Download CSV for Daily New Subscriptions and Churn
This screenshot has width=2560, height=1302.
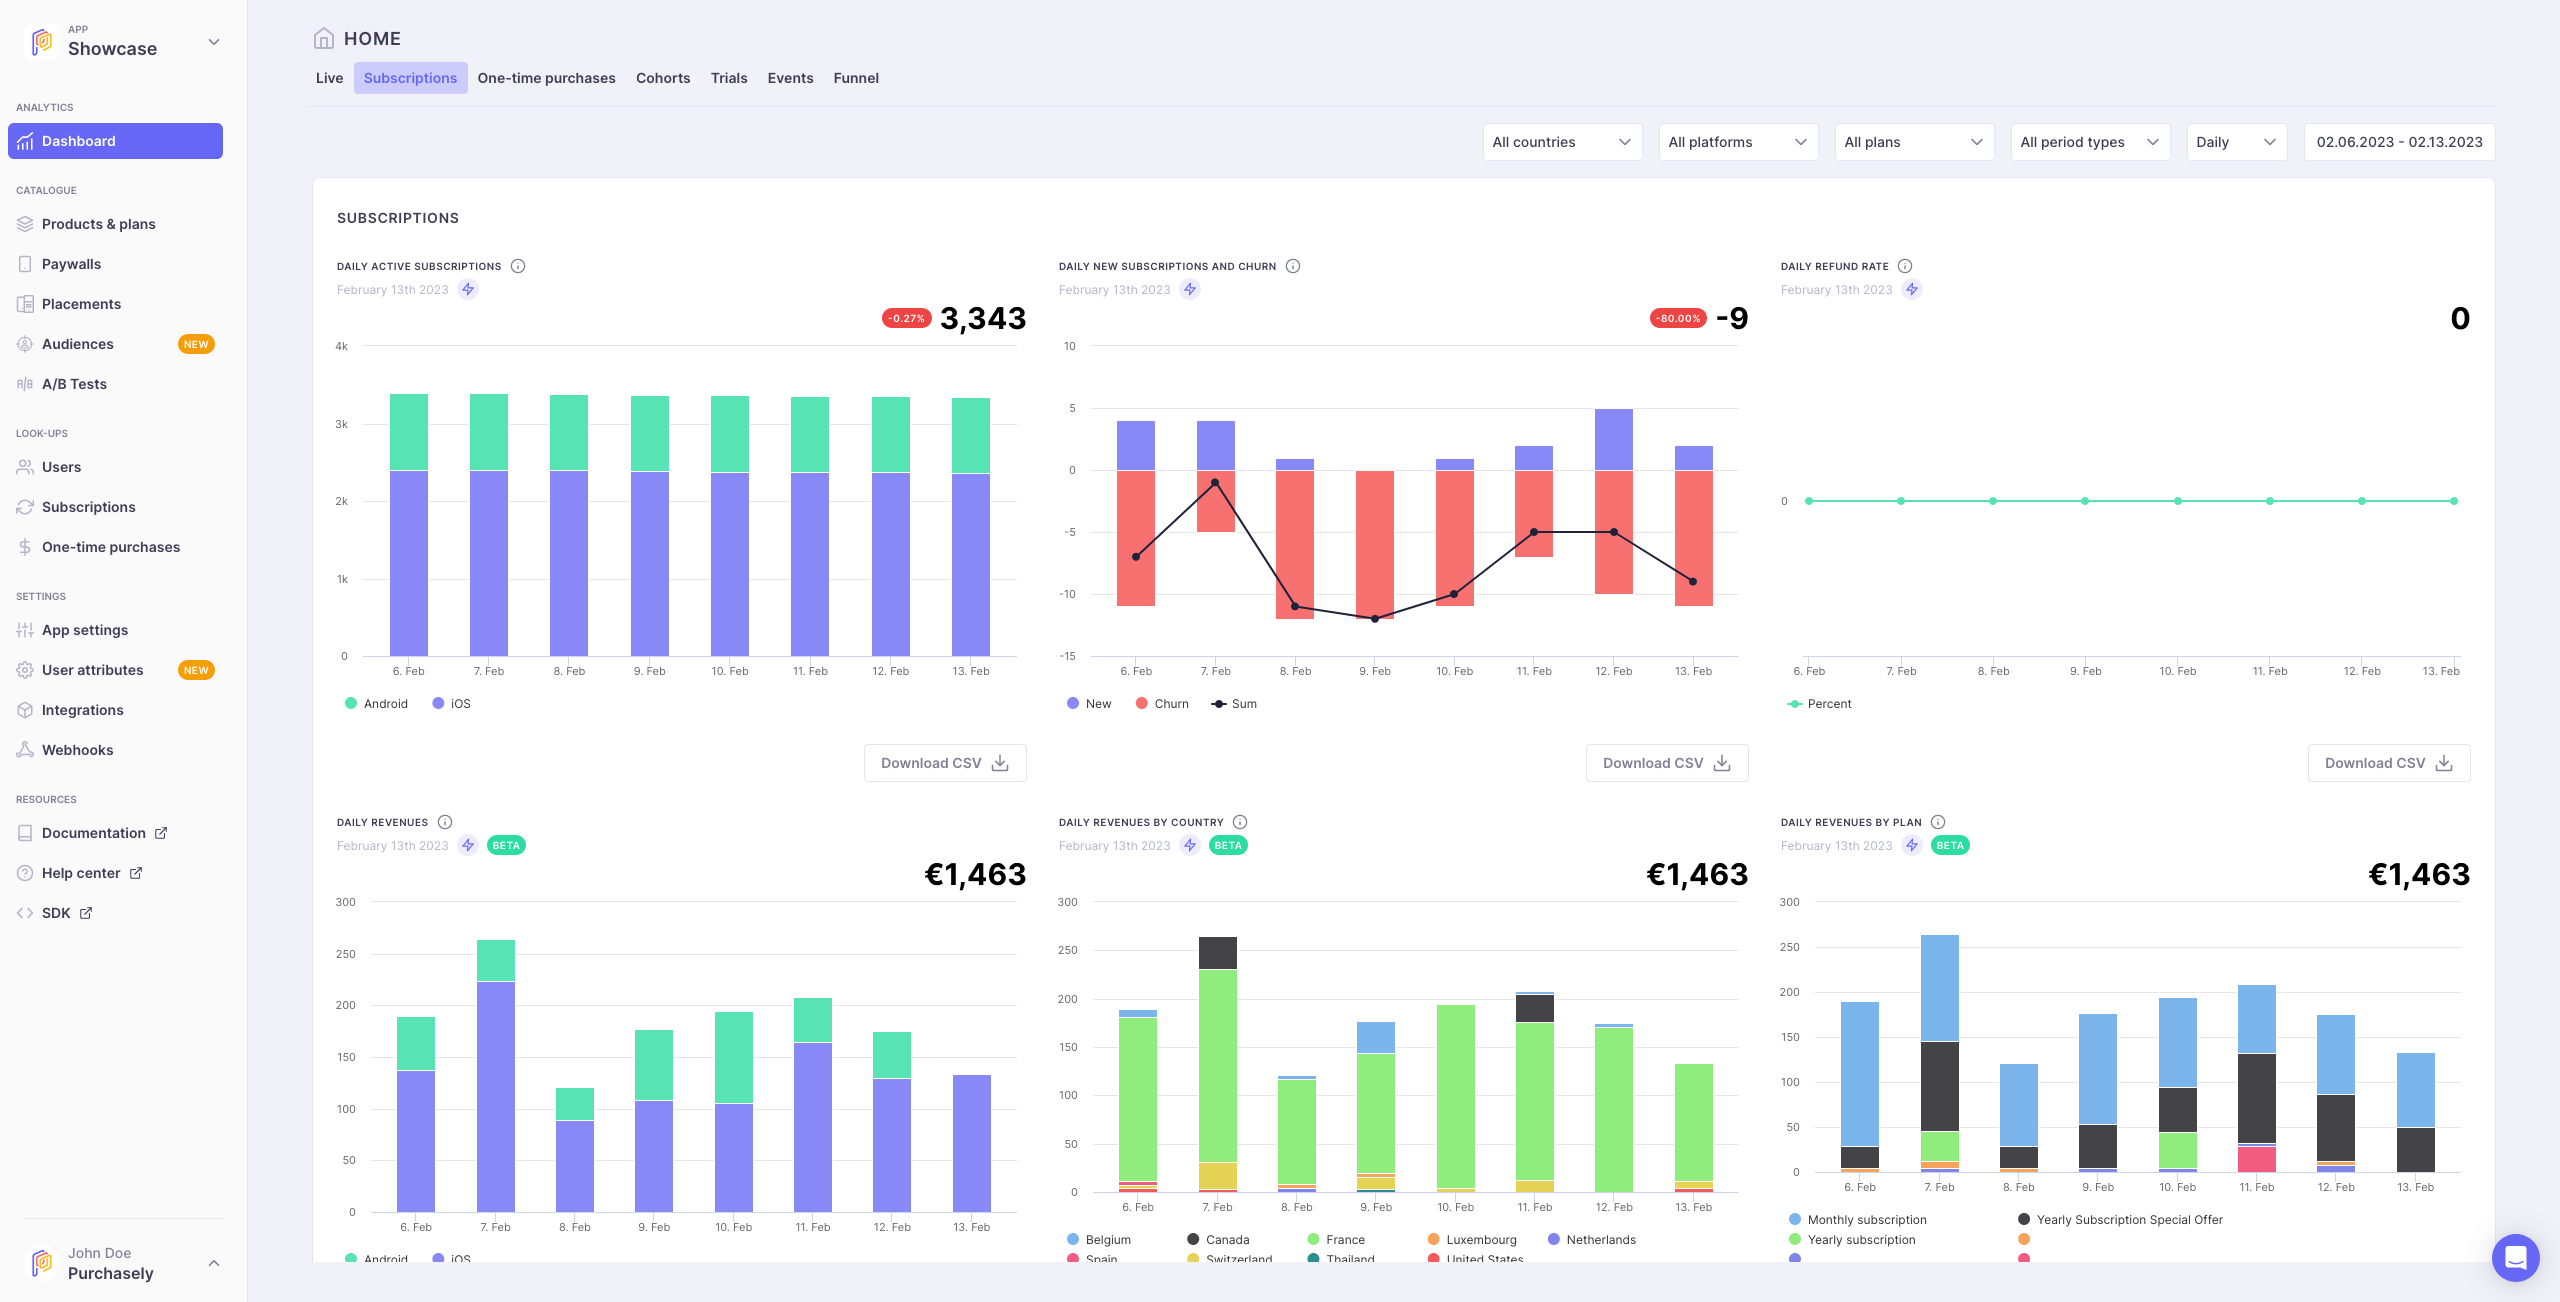(1666, 762)
